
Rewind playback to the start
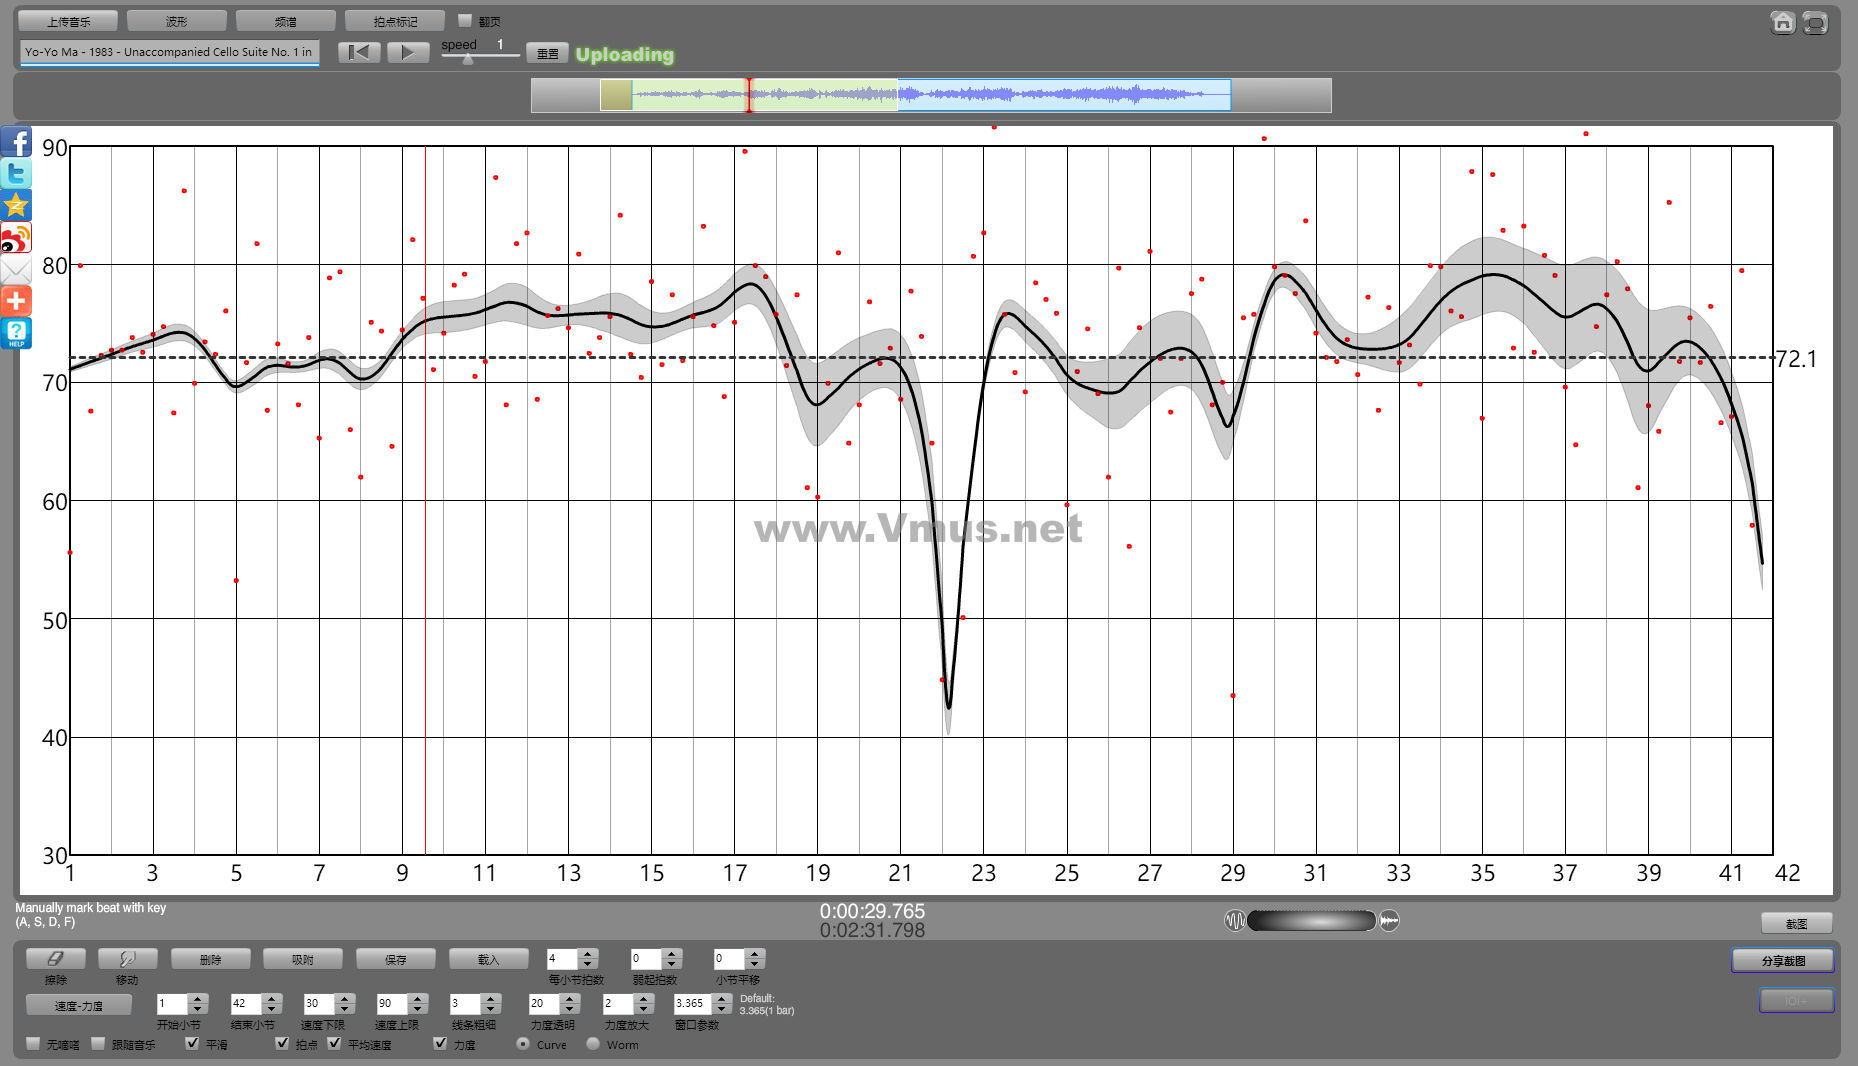coord(359,53)
